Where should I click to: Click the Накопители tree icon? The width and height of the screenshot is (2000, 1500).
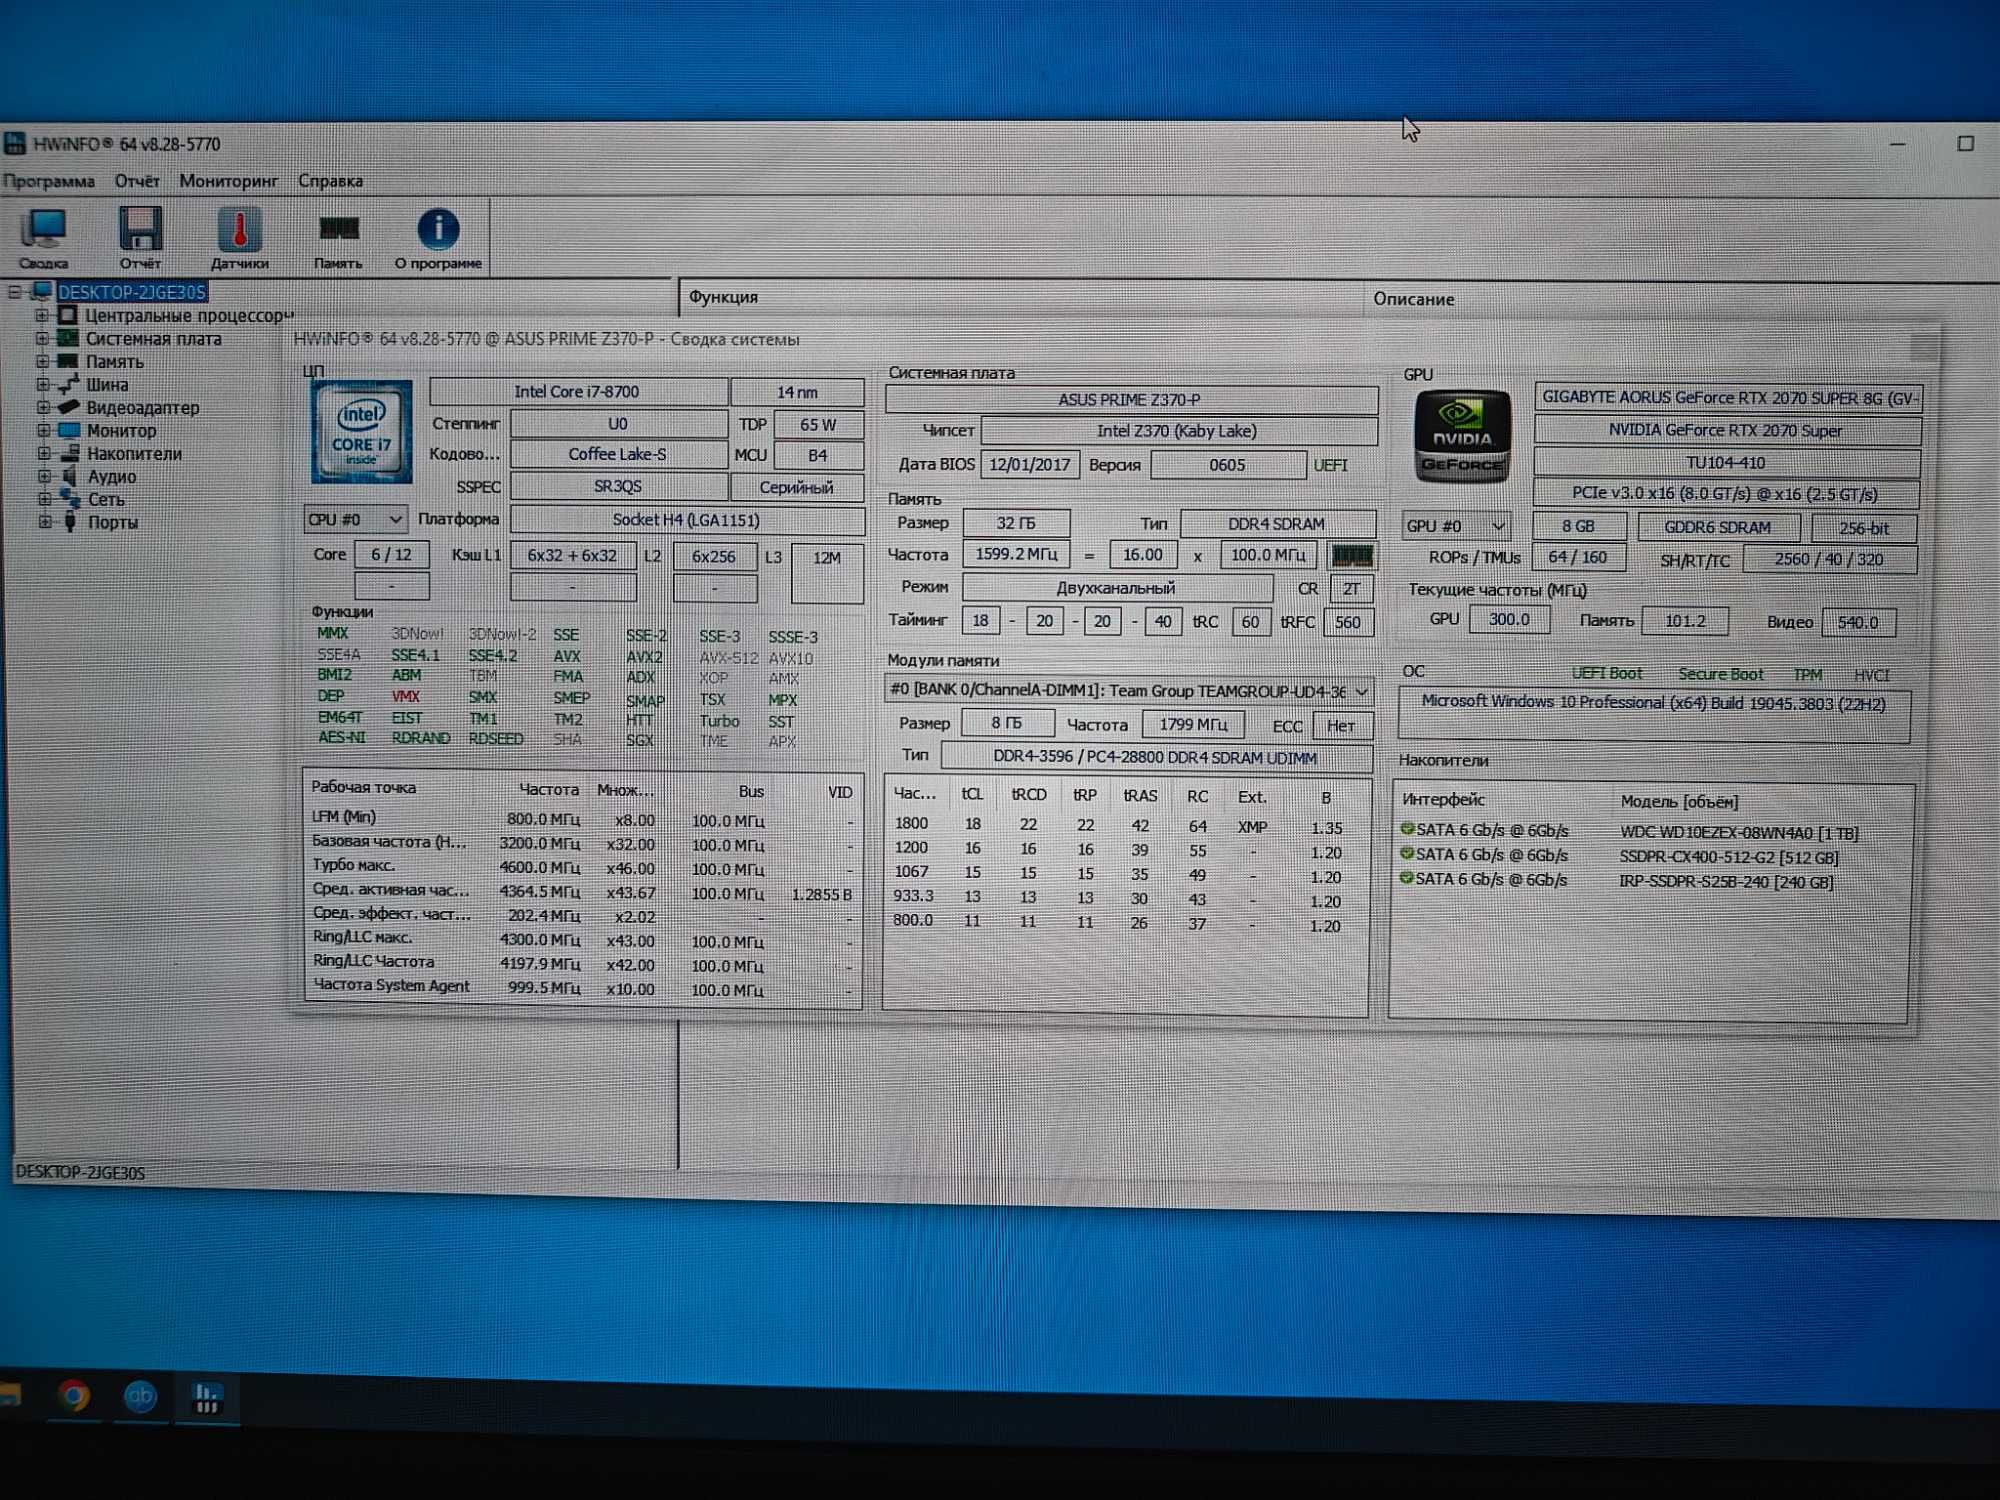pos(68,453)
